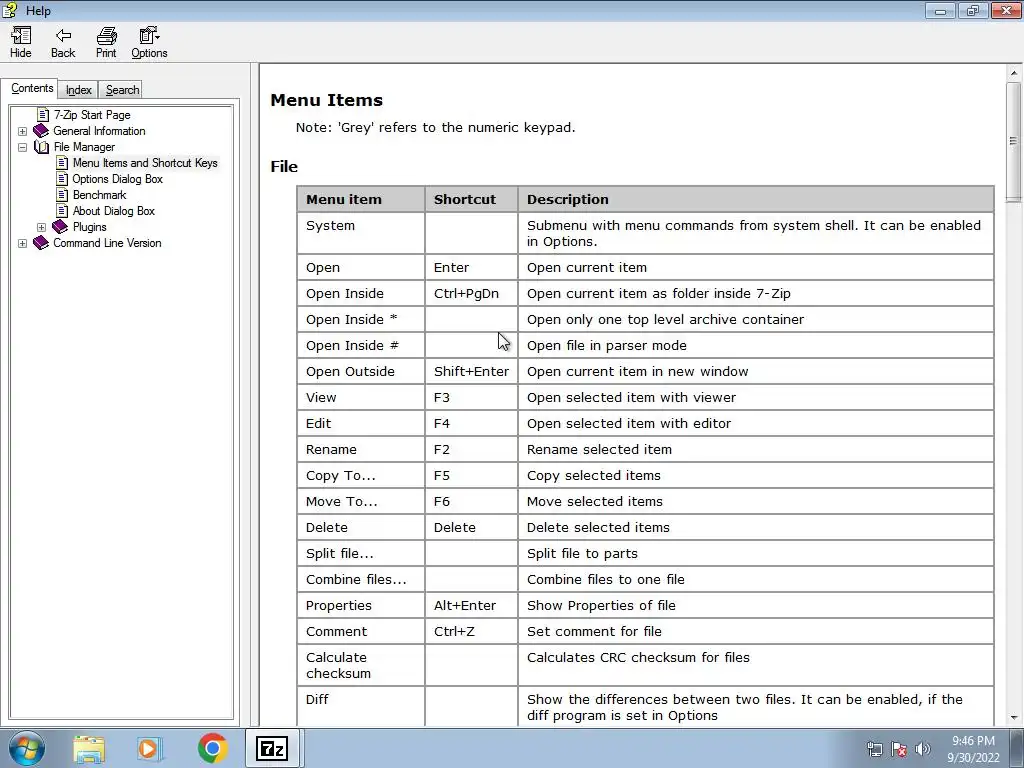
Task: Click the 'Copy To...' table cell
Action: pyautogui.click(x=360, y=475)
